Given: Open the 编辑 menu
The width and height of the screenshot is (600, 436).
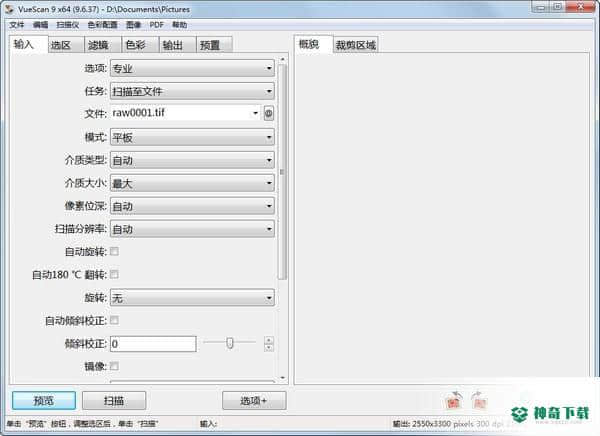Looking at the screenshot, I should click(x=40, y=25).
